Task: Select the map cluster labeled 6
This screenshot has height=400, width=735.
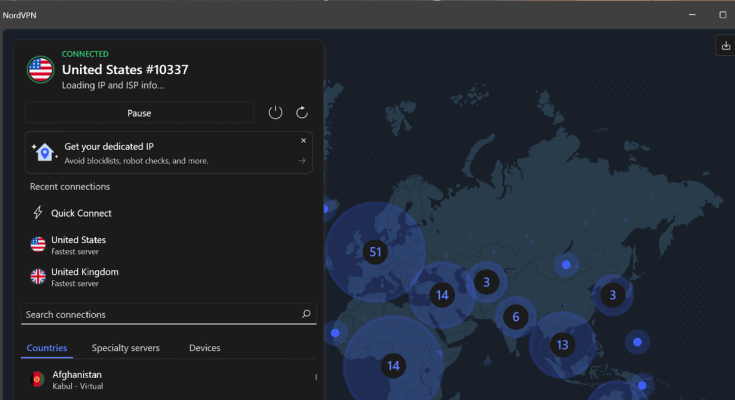Action: (x=516, y=317)
